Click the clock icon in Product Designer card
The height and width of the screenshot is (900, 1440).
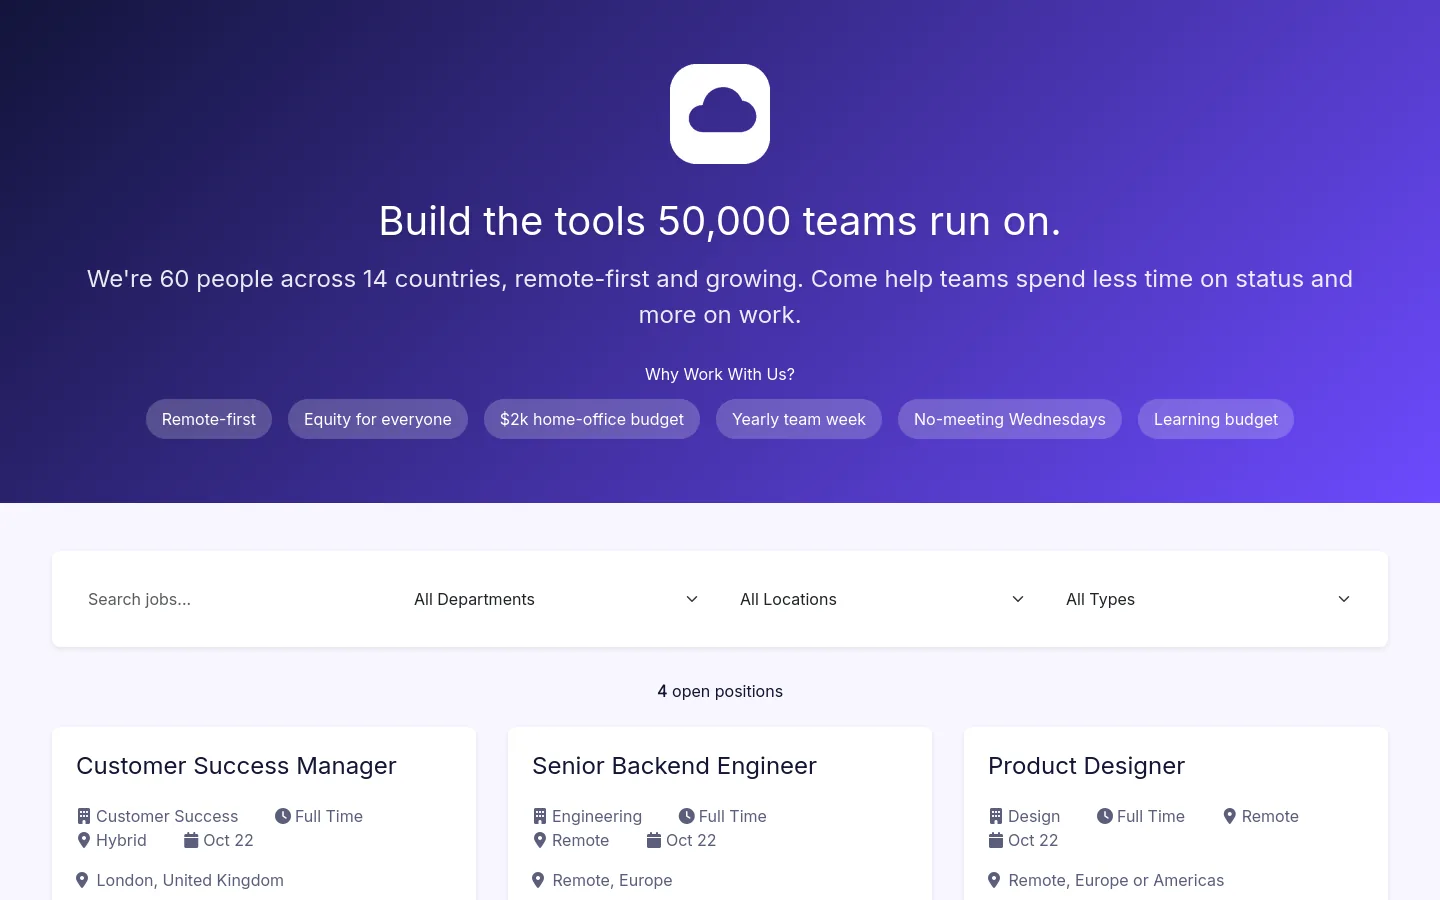(x=1105, y=816)
